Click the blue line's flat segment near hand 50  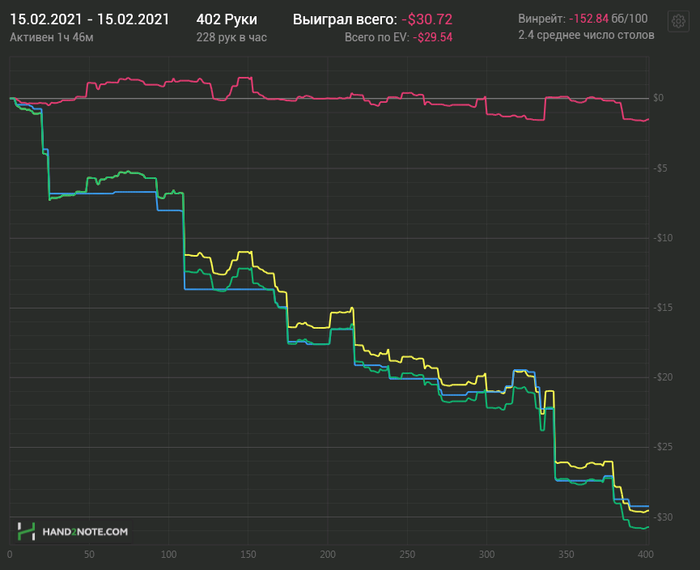pyautogui.click(x=89, y=193)
